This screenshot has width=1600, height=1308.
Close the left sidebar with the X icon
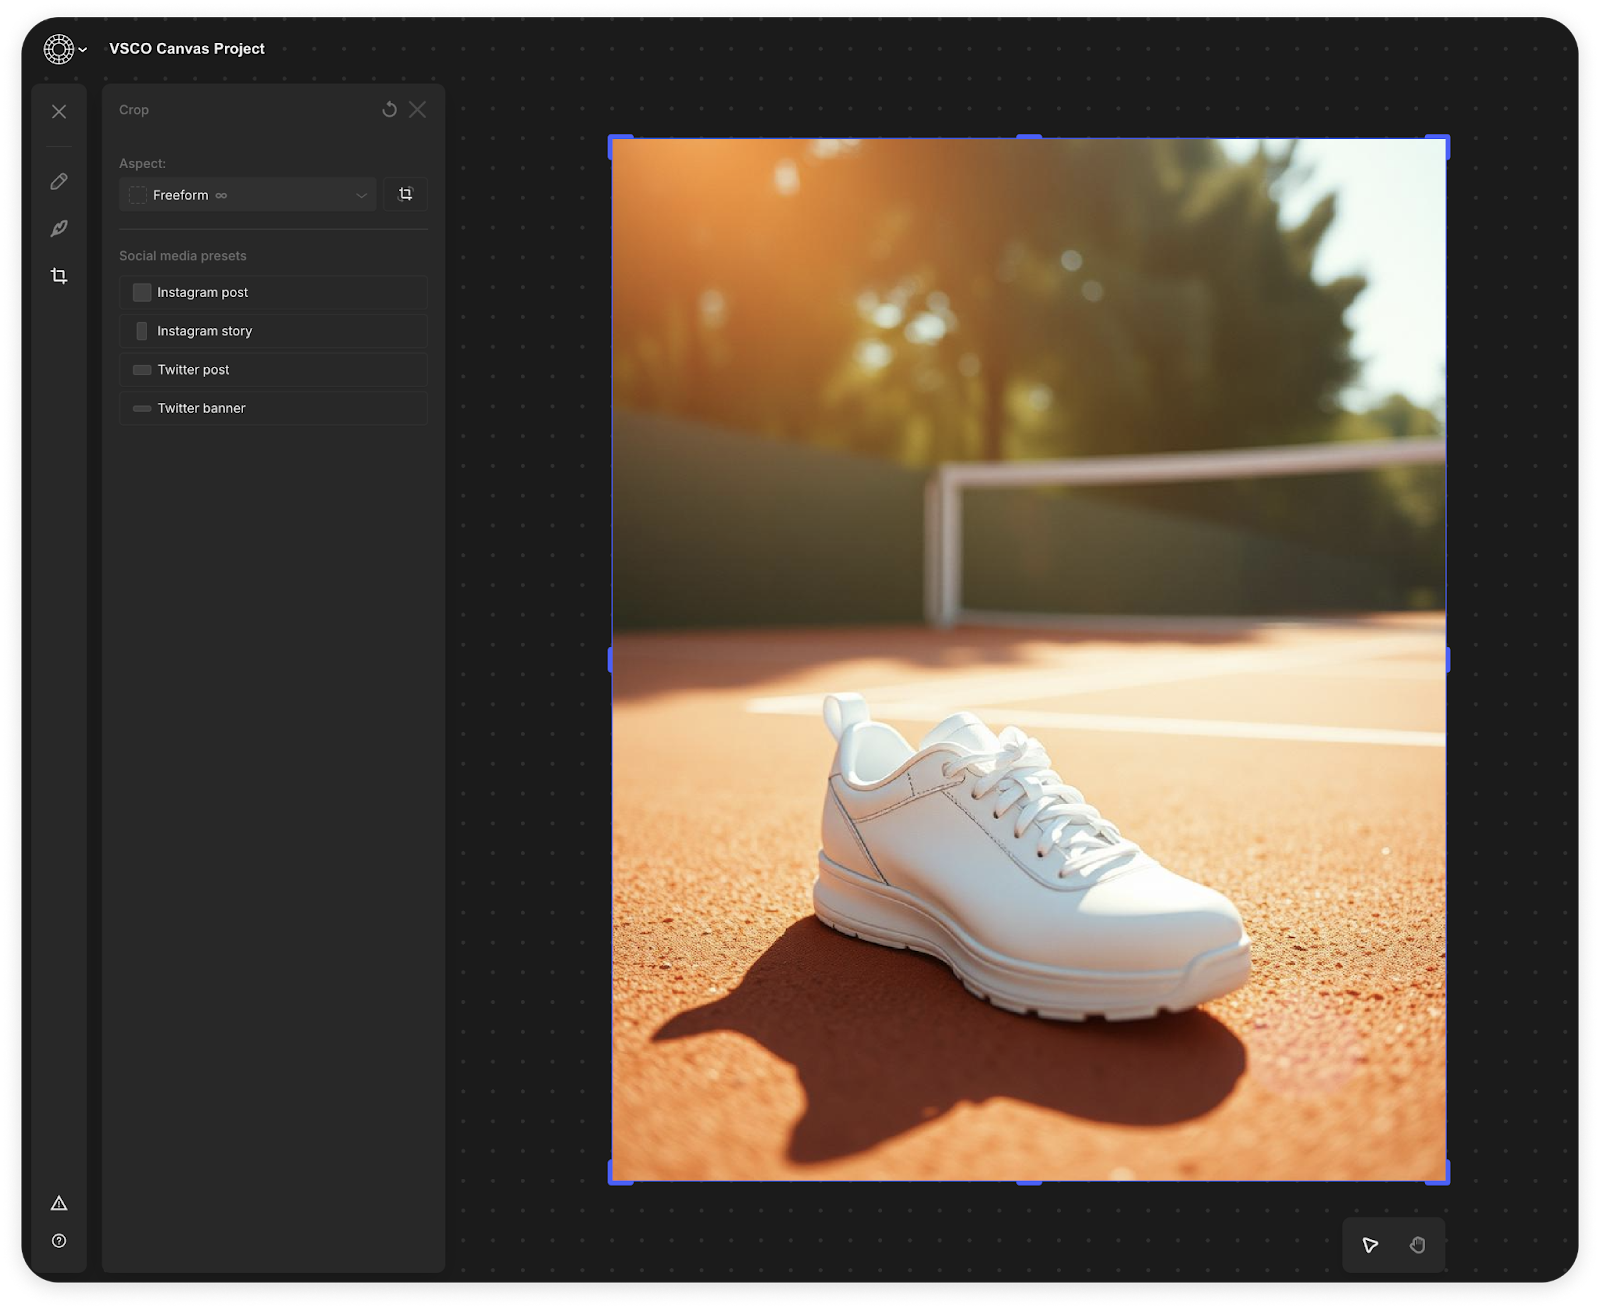[x=59, y=111]
